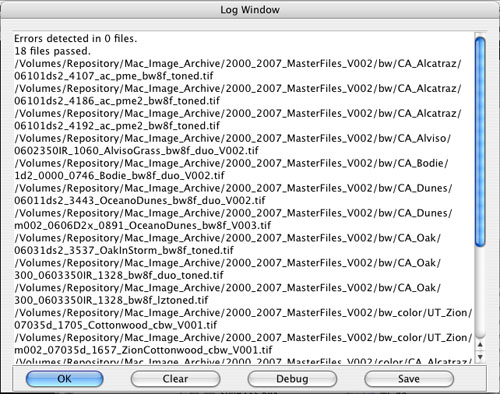Click the OK button

tap(64, 379)
